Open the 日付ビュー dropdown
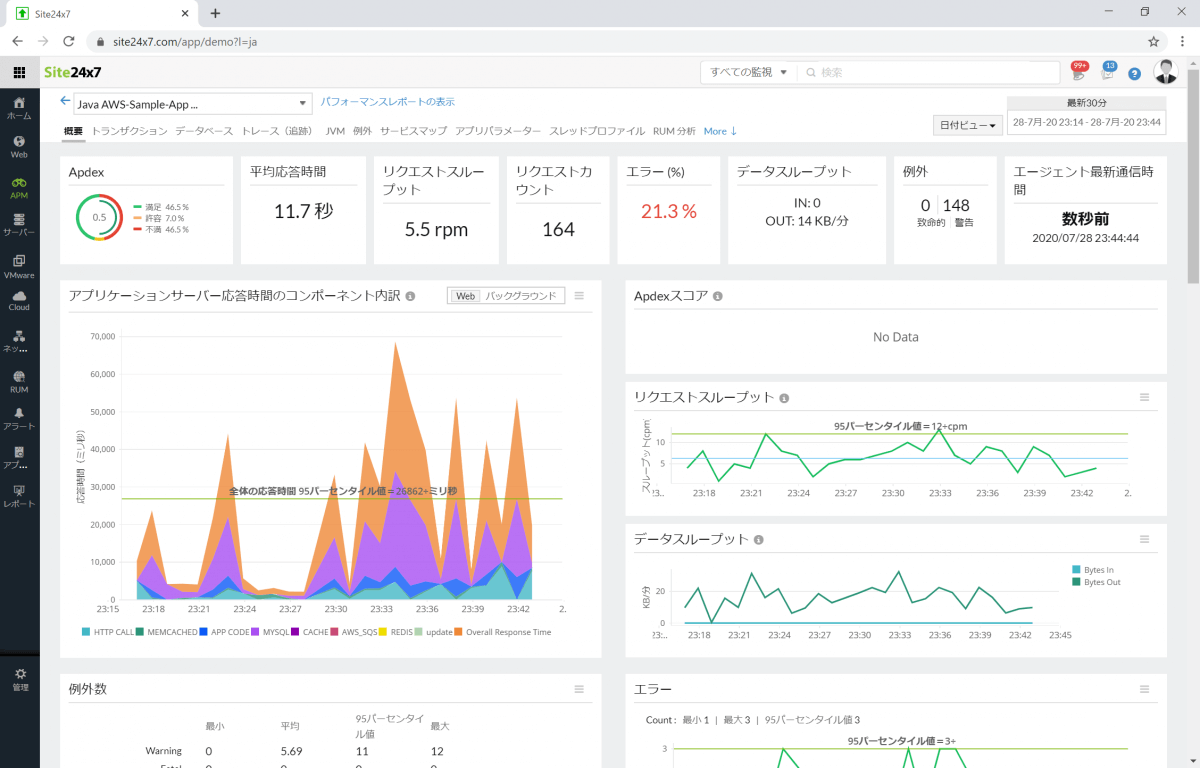 [967, 125]
